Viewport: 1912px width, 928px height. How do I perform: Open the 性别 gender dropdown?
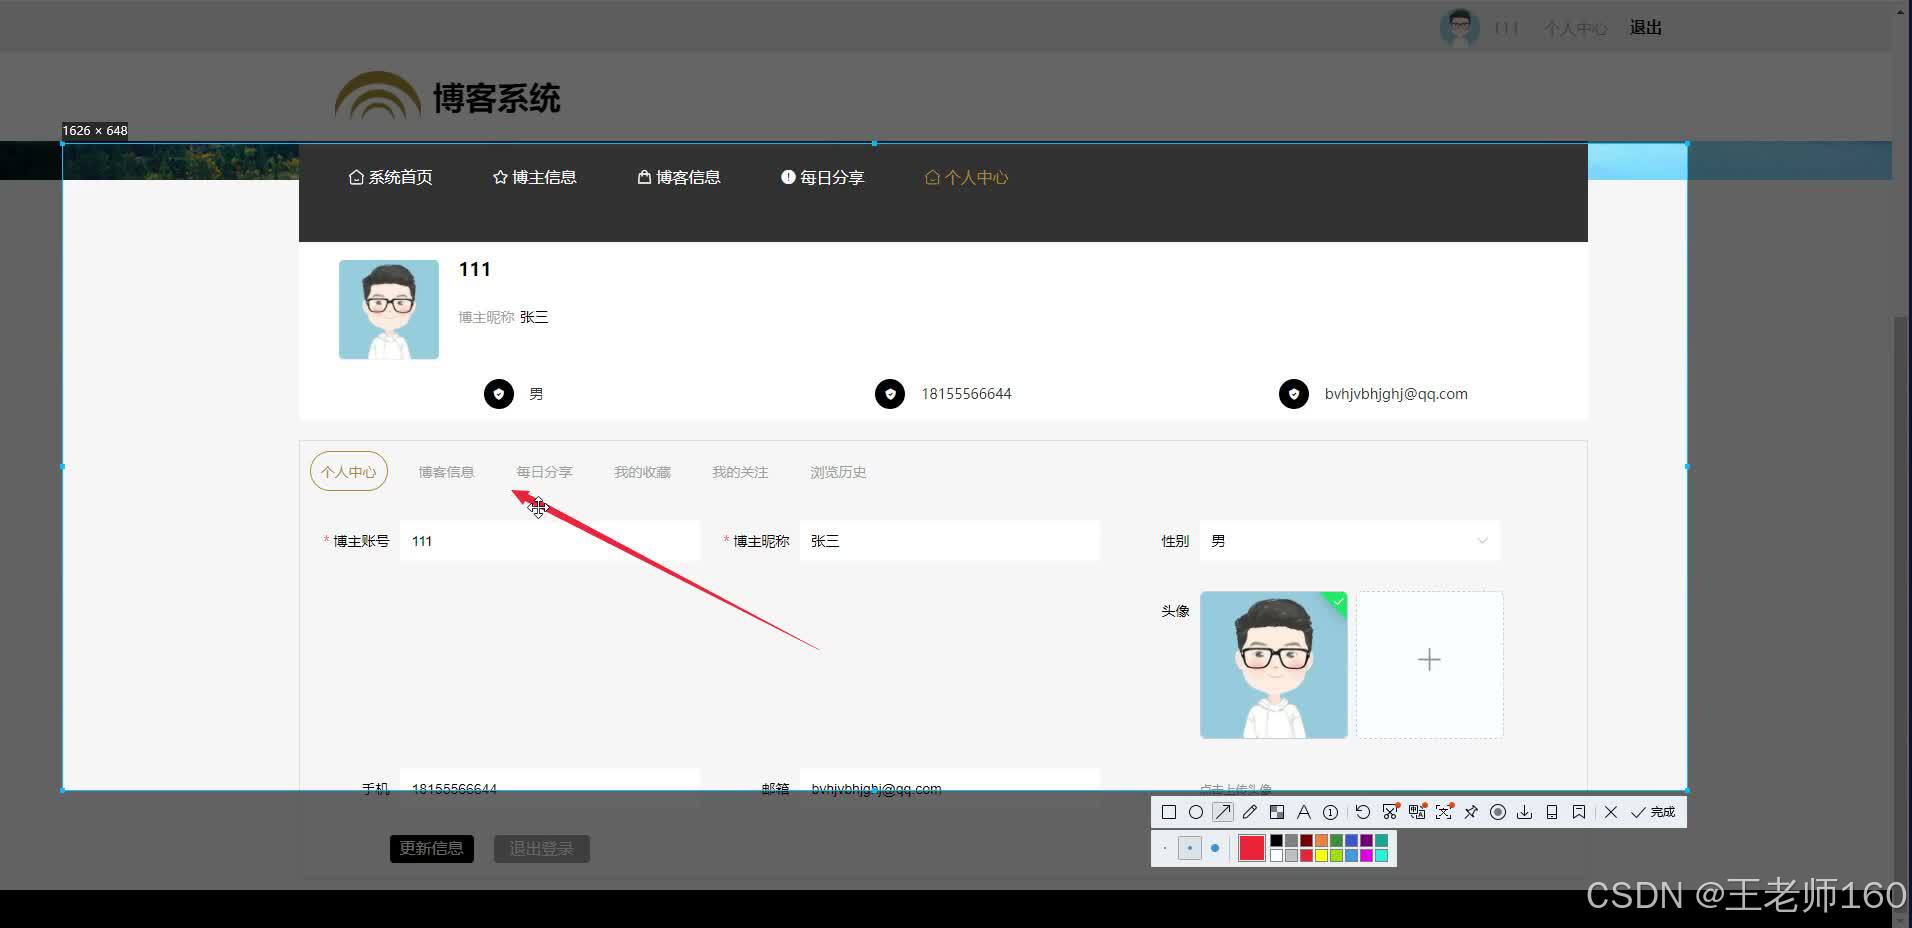1350,541
